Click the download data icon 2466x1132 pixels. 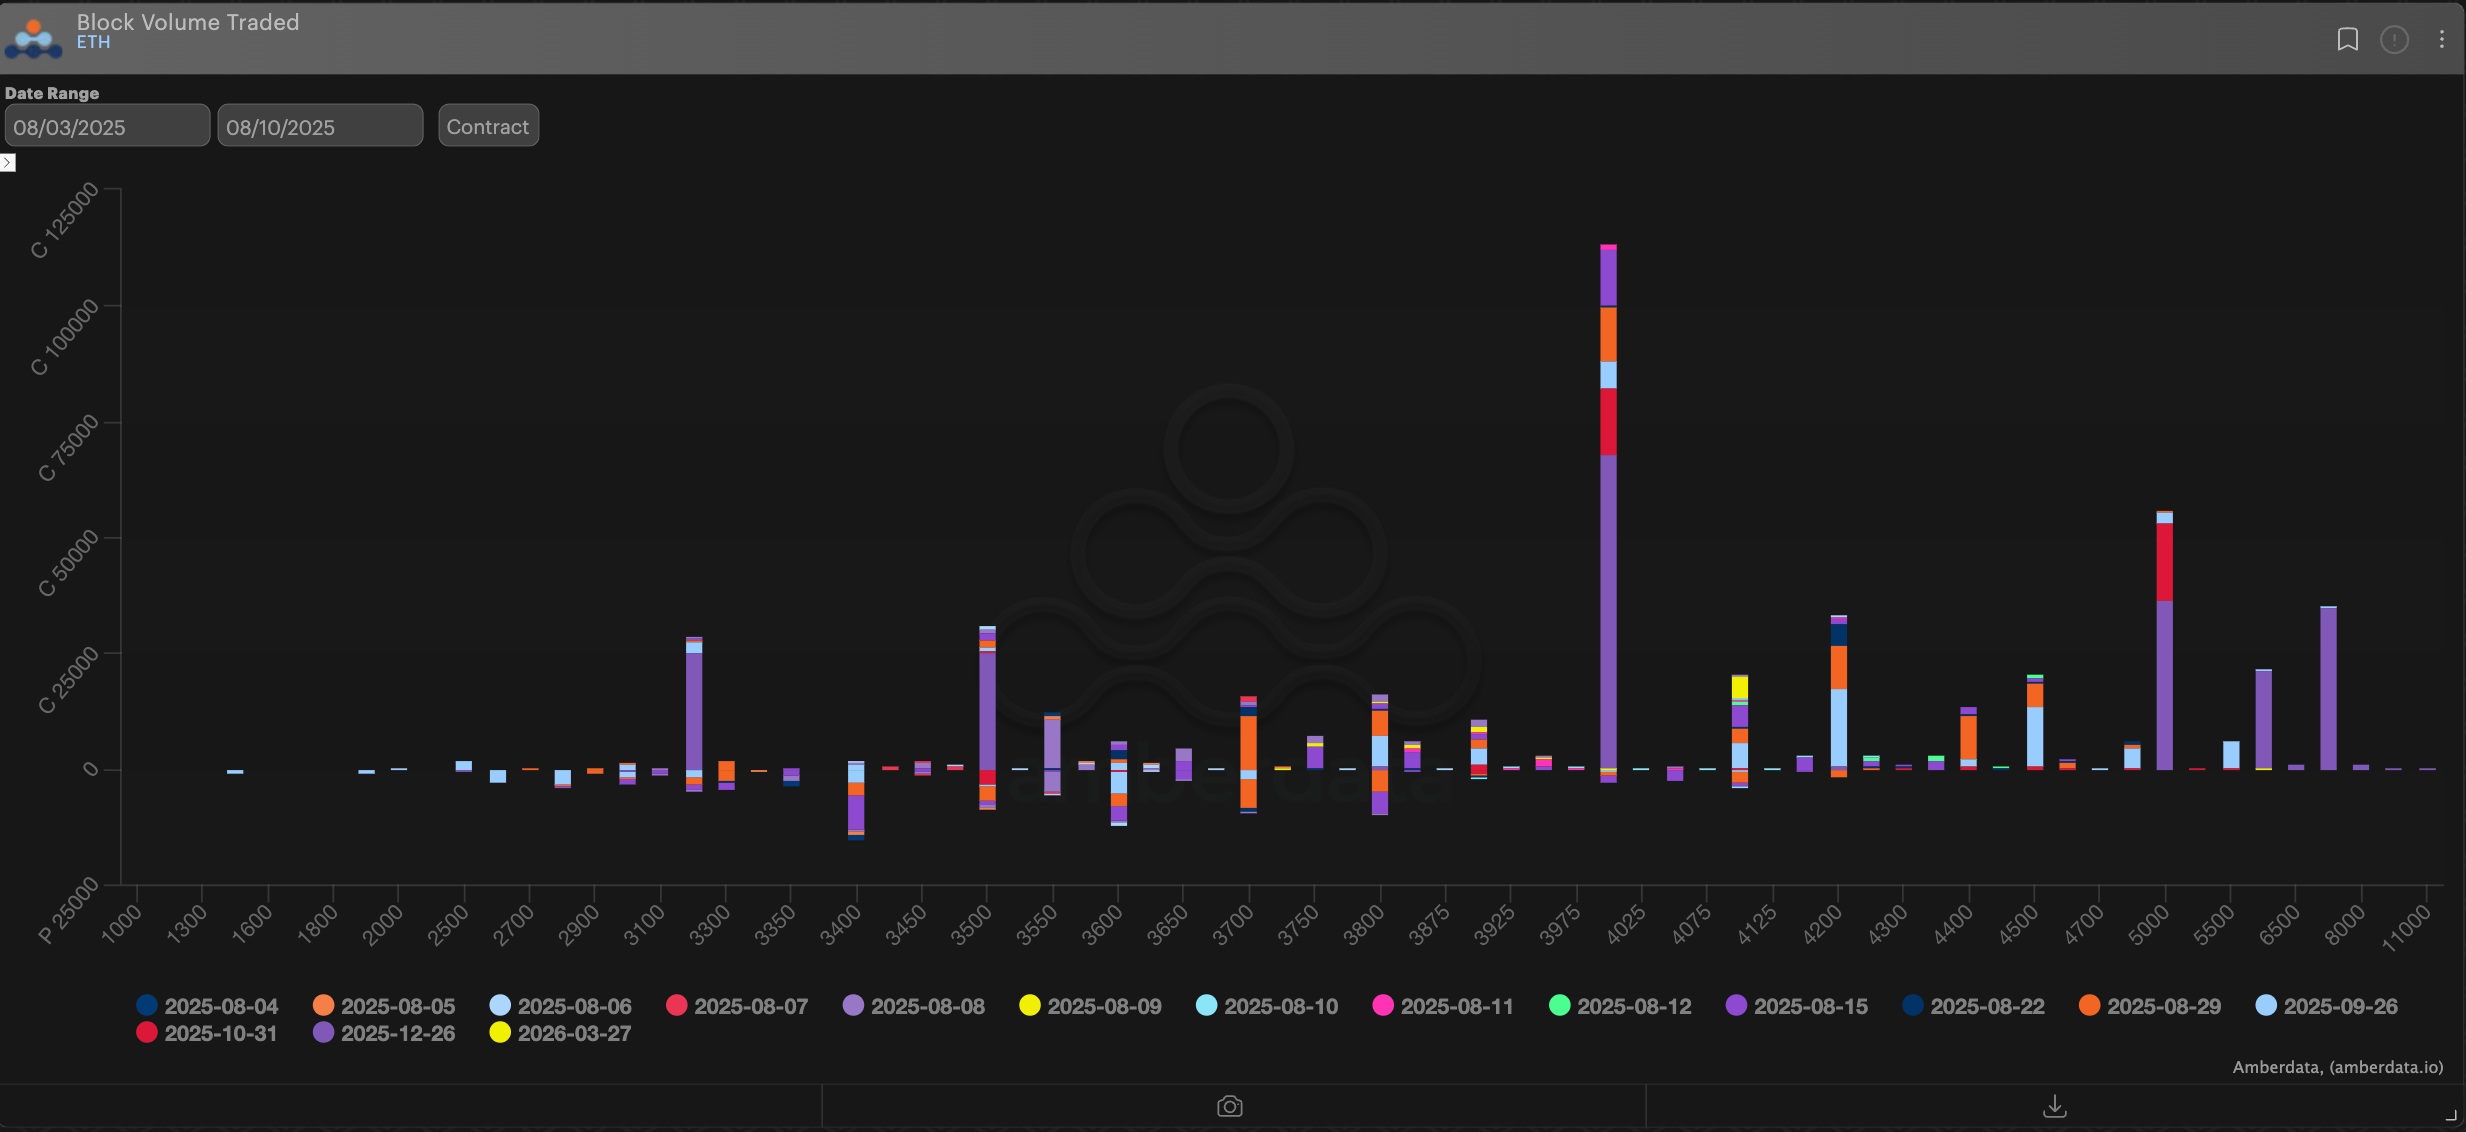[2054, 1106]
